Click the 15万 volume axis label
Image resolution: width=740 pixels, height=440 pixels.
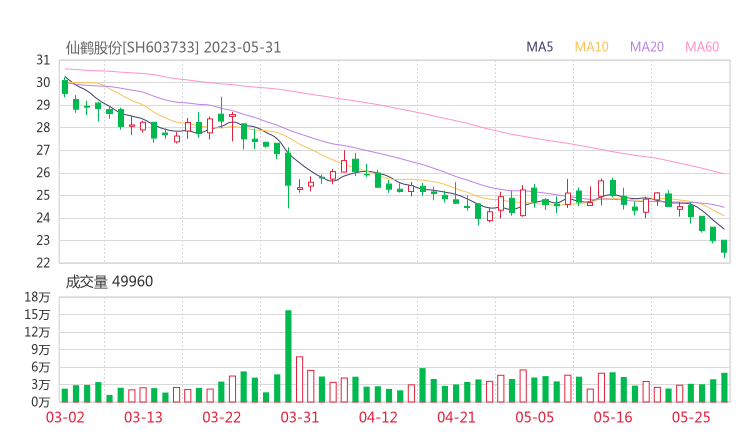tap(38, 314)
